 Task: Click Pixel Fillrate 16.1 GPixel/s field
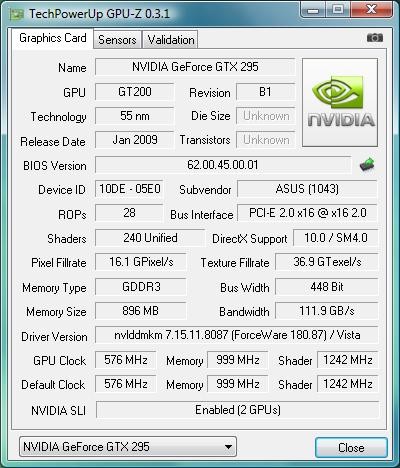pos(141,262)
